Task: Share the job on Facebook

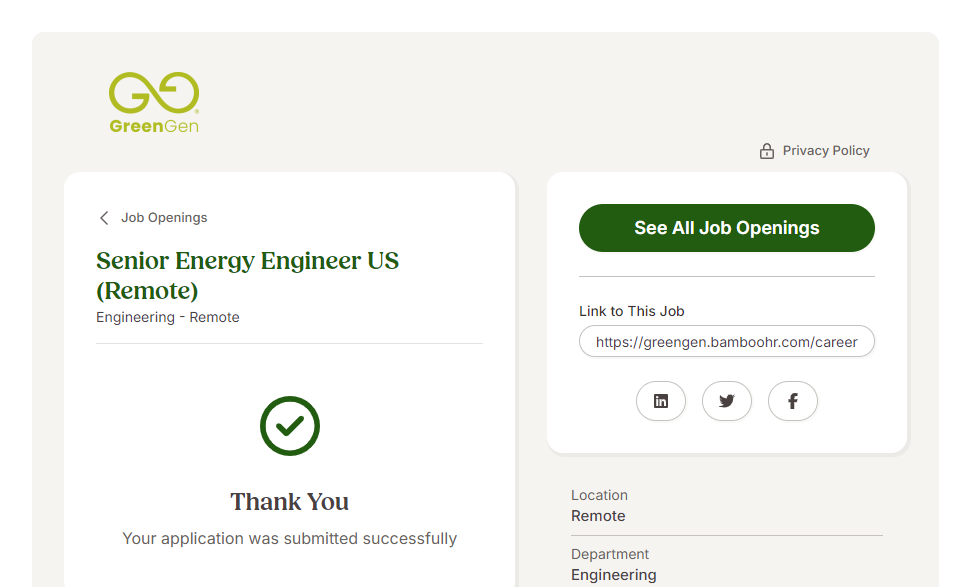Action: (793, 401)
